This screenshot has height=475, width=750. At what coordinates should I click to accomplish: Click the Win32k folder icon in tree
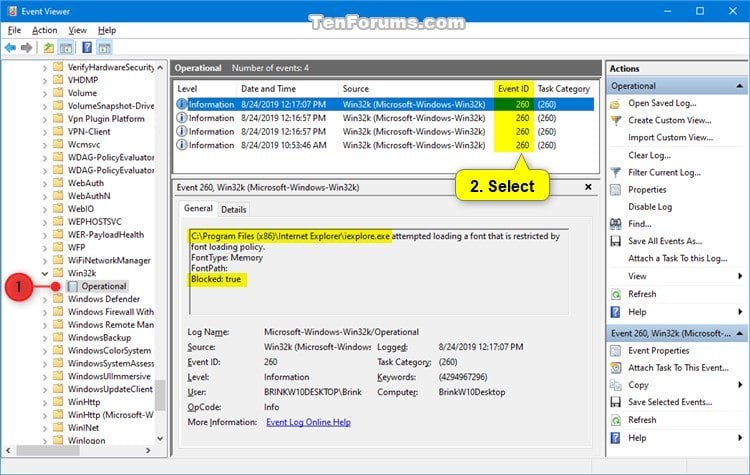pos(58,273)
